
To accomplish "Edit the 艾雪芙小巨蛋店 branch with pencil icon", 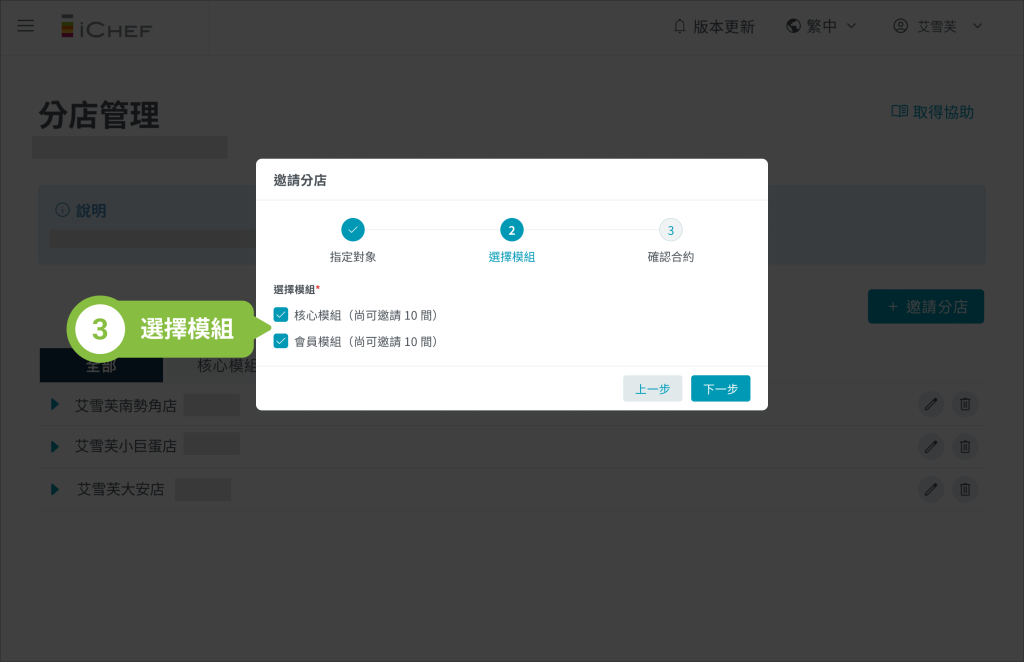I will [931, 446].
